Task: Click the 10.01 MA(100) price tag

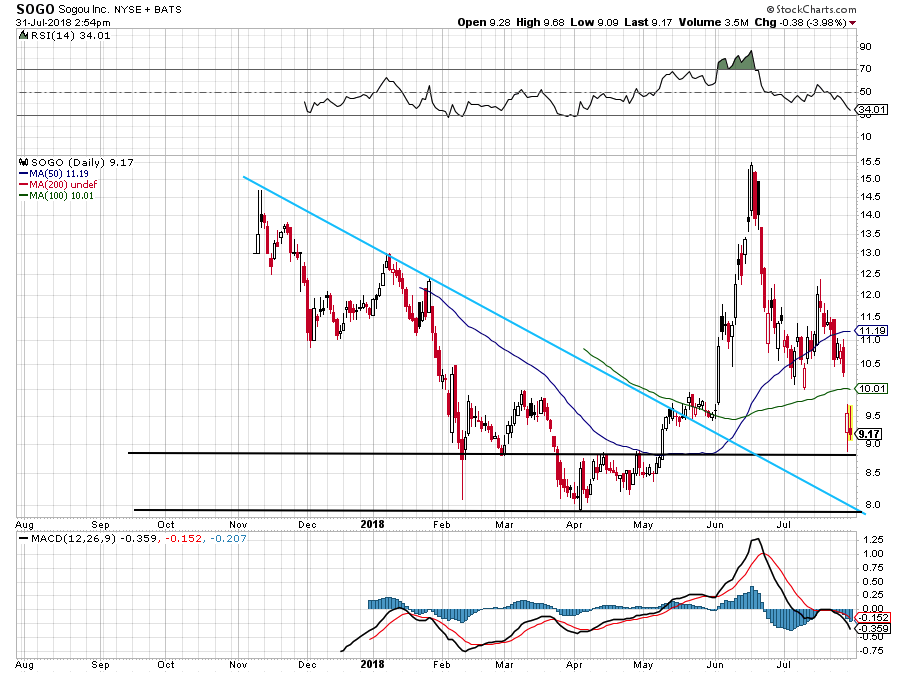Action: click(872, 388)
